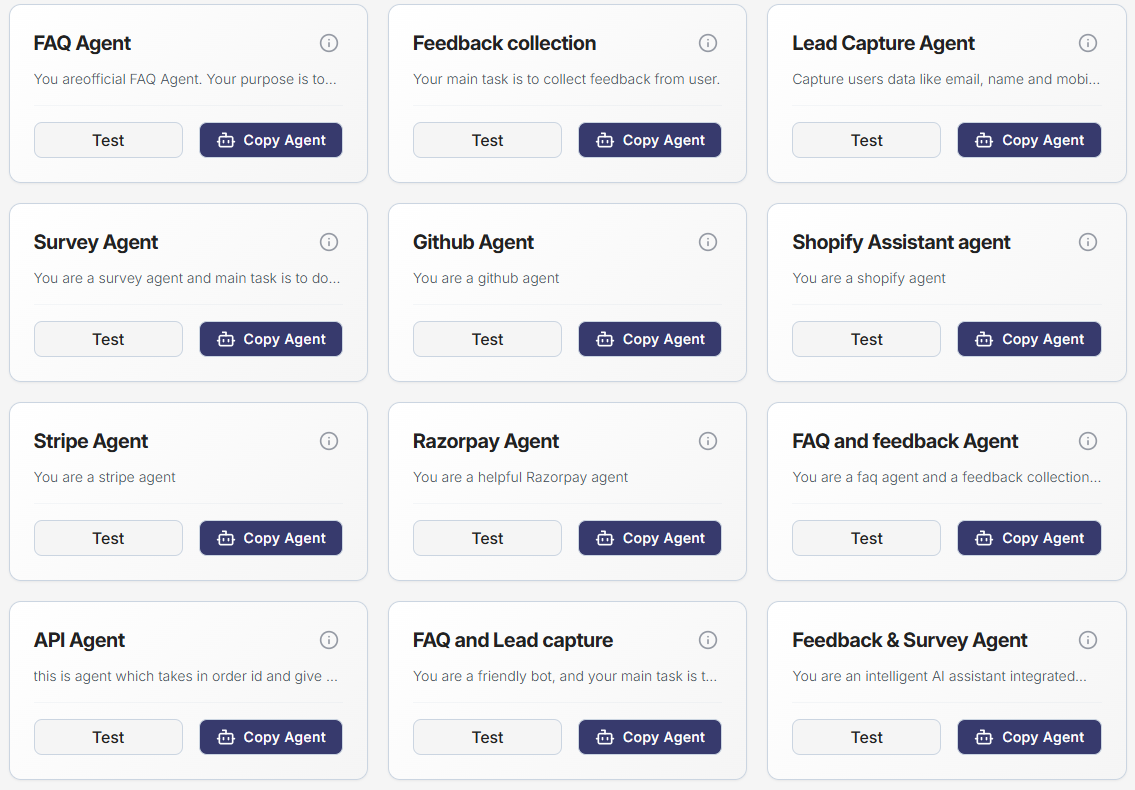Click info on Feedback & Survey Agent card
Screen dimensions: 1135x790
[x=1088, y=640]
